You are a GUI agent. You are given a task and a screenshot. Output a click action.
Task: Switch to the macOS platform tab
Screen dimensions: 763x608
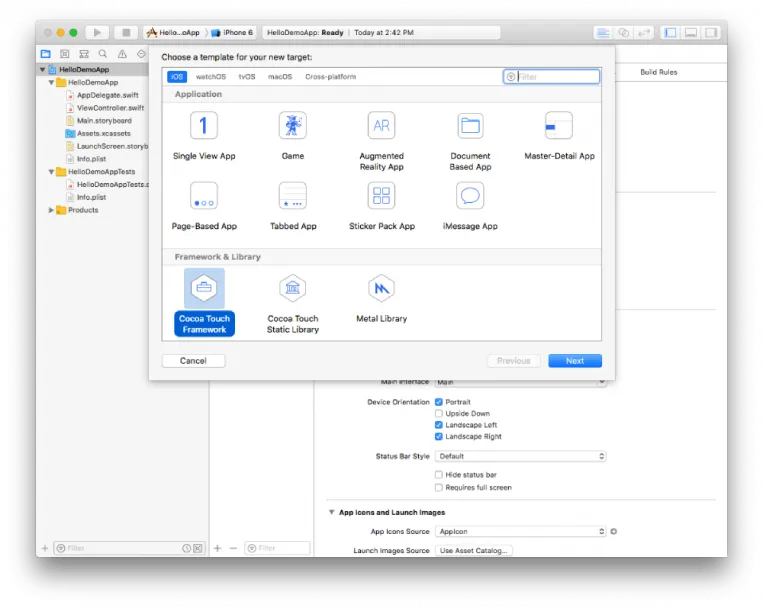(280, 77)
